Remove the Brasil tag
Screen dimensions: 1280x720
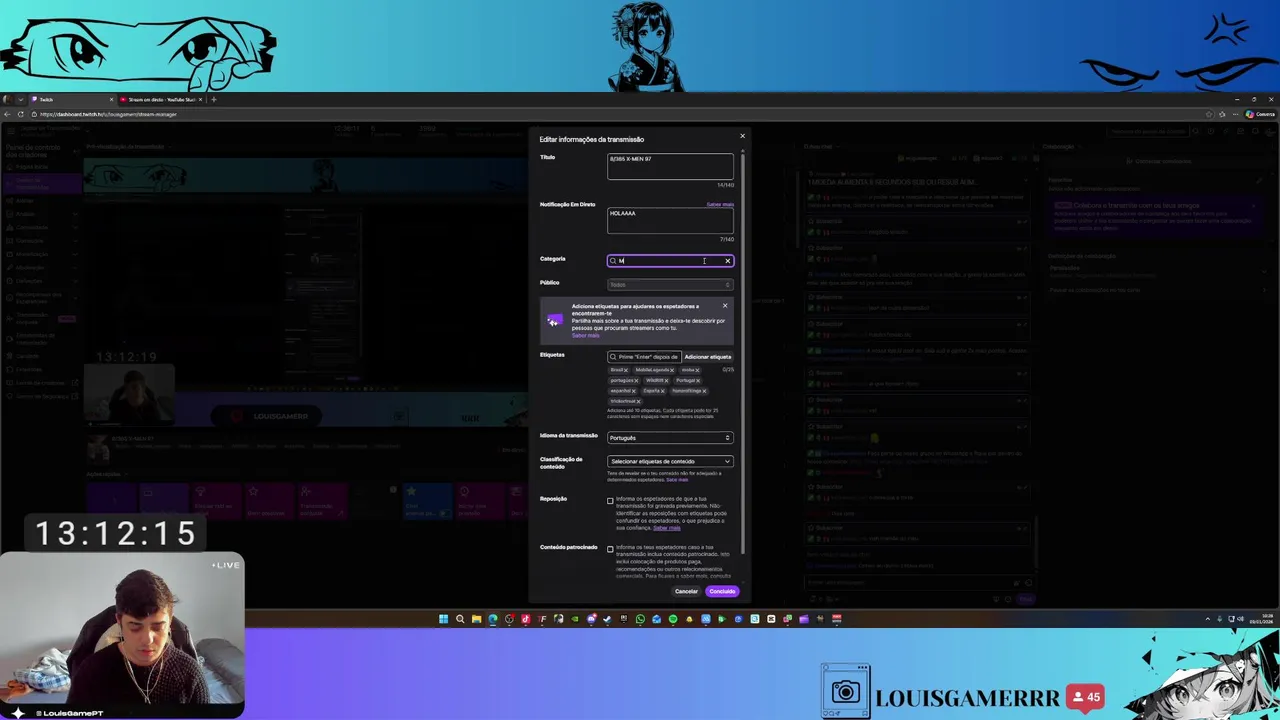[626, 370]
